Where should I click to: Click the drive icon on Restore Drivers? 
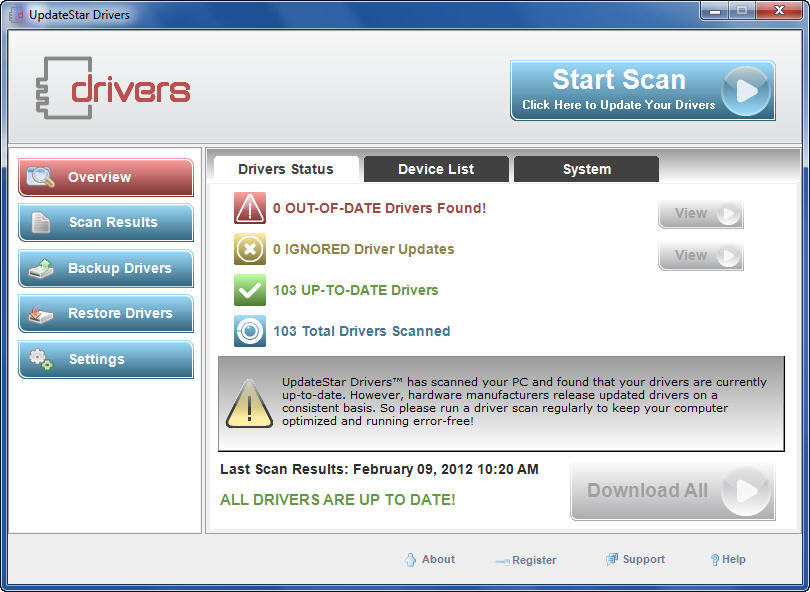(x=41, y=314)
